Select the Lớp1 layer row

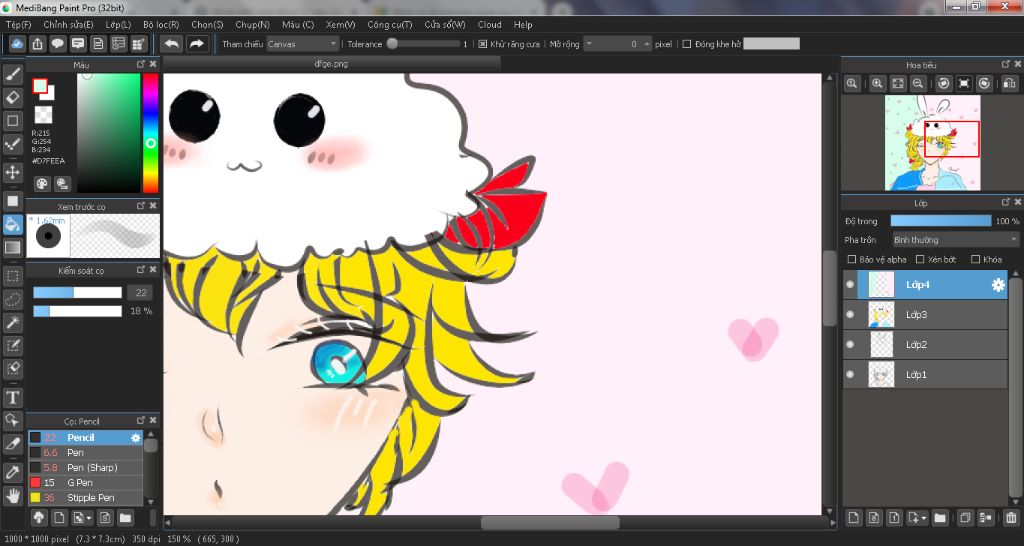[925, 374]
